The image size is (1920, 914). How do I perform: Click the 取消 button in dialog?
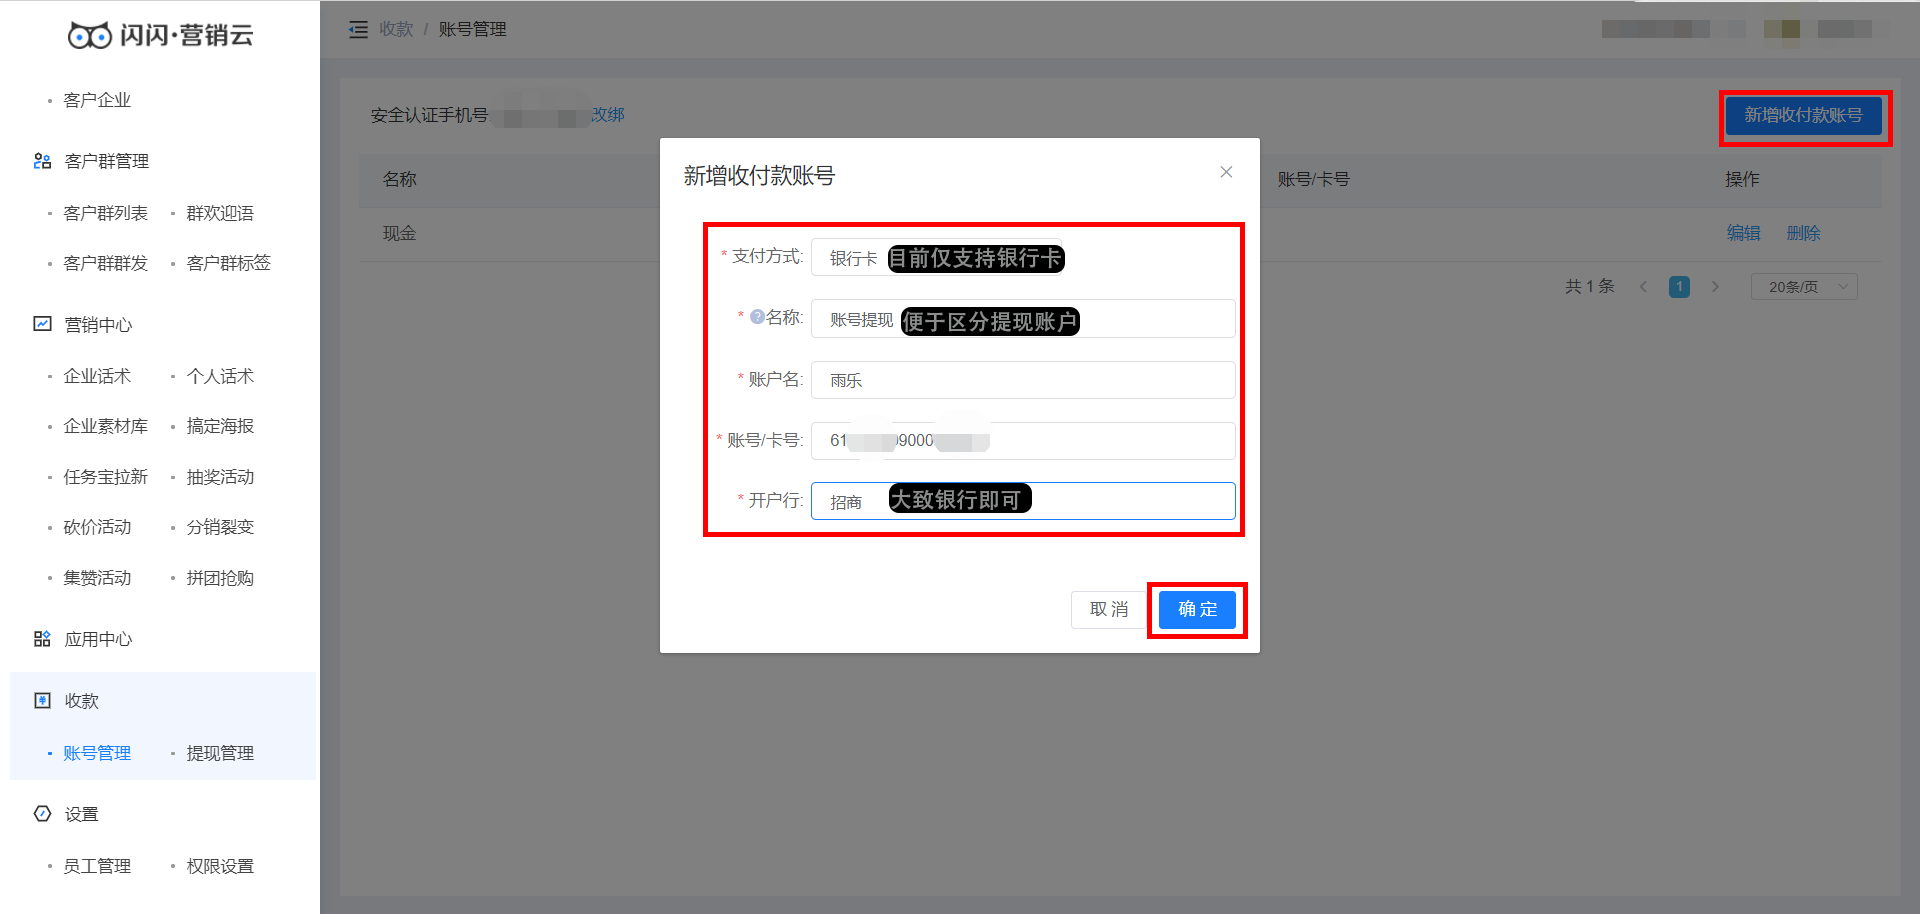(1108, 609)
